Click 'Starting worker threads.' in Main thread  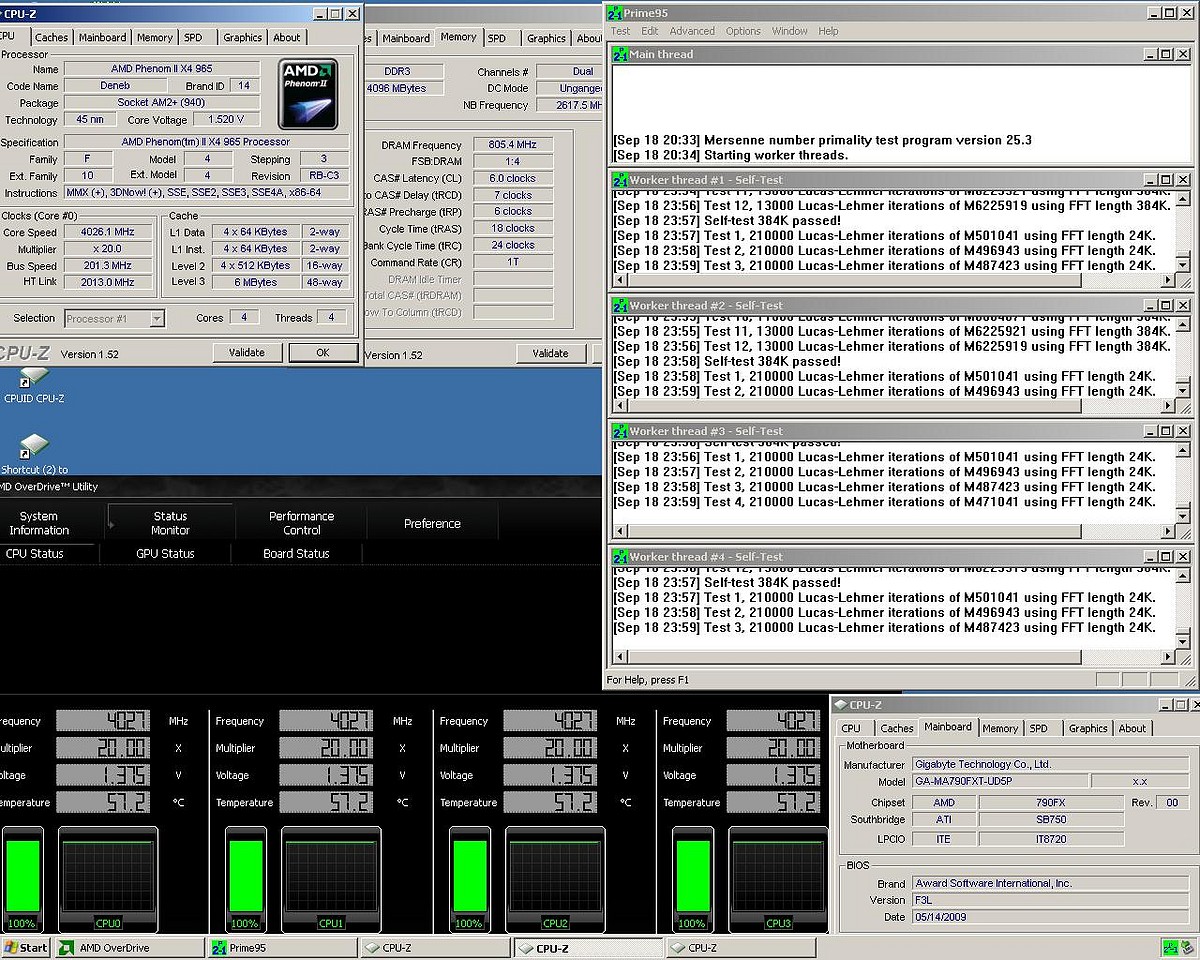pos(776,155)
